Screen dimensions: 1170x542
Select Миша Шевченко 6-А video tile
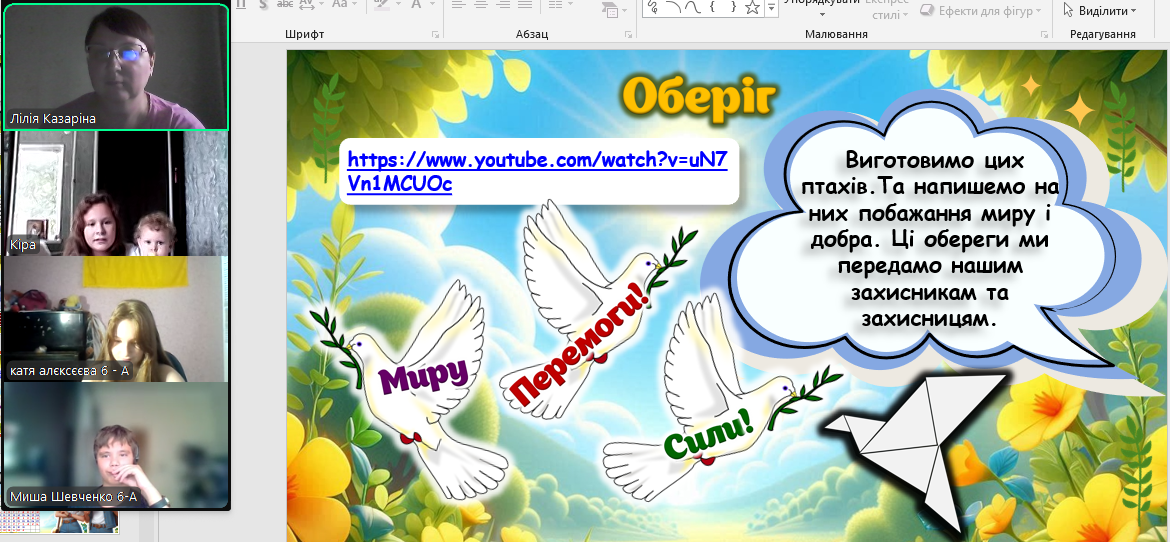point(116,445)
